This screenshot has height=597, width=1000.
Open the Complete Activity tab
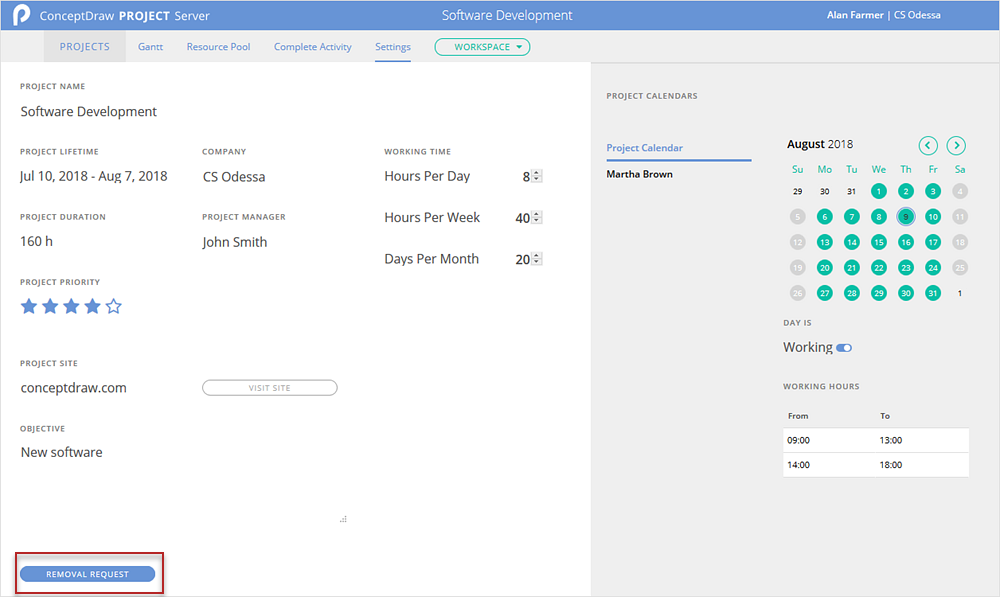point(312,47)
